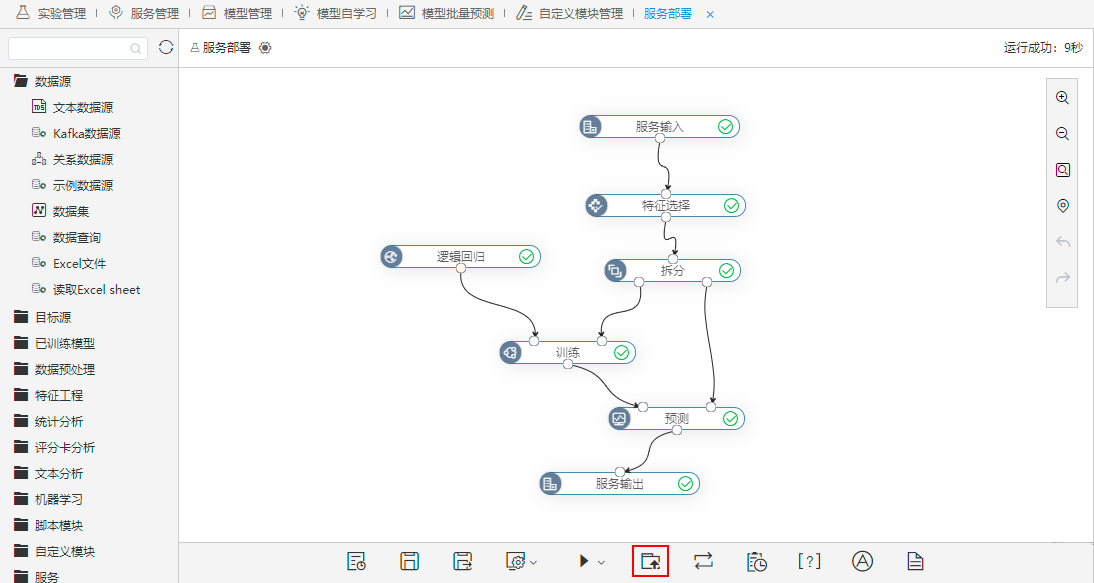Click the deploy service folder-upload icon

pos(650,561)
